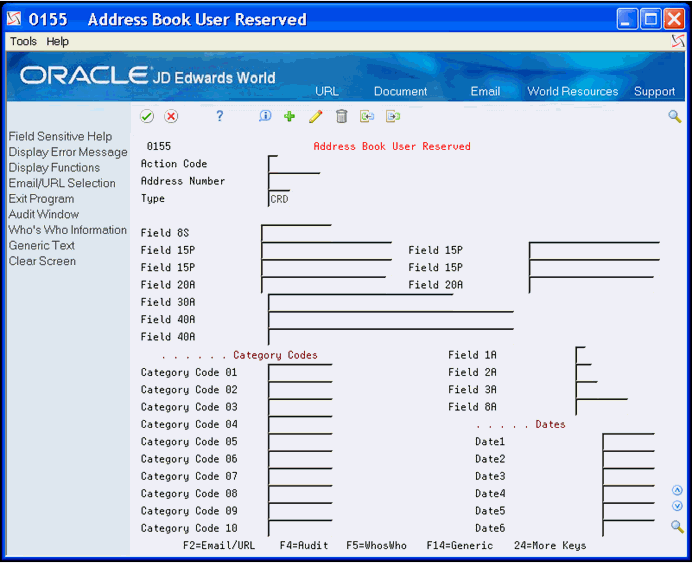Open the Email header tab
The width and height of the screenshot is (692, 563).
pos(485,91)
